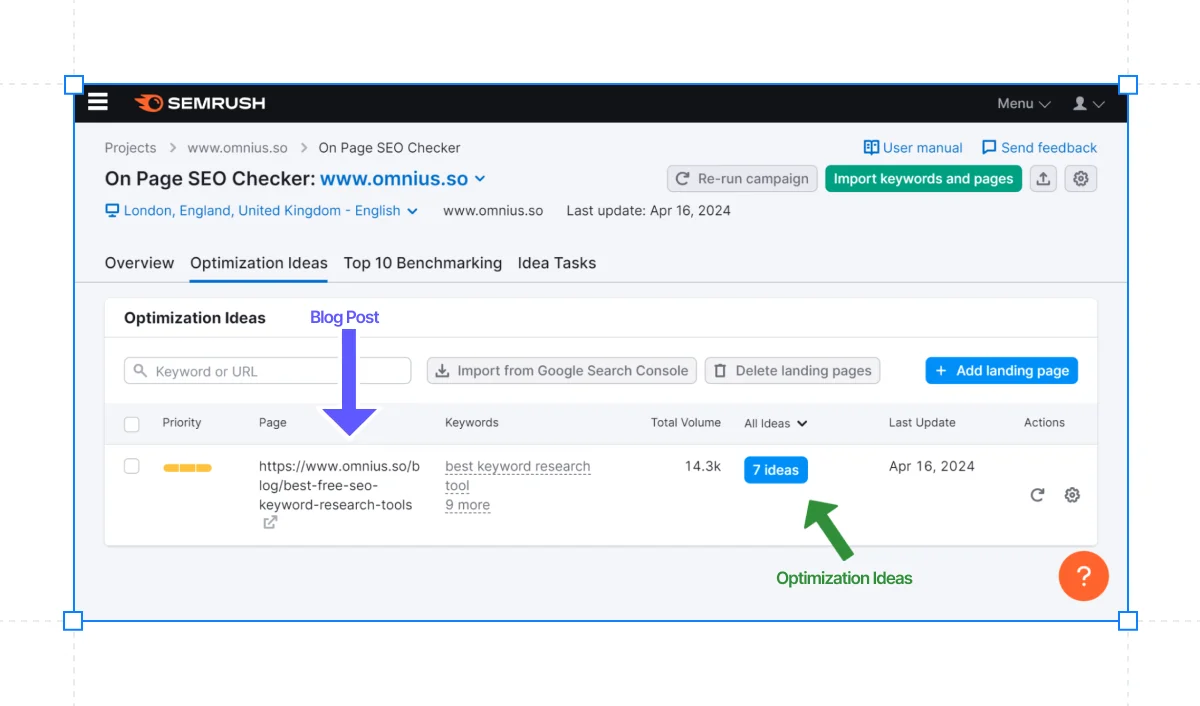This screenshot has height=706, width=1200.
Task: Switch to the Top 10 Benchmarking tab
Action: pyautogui.click(x=422, y=263)
